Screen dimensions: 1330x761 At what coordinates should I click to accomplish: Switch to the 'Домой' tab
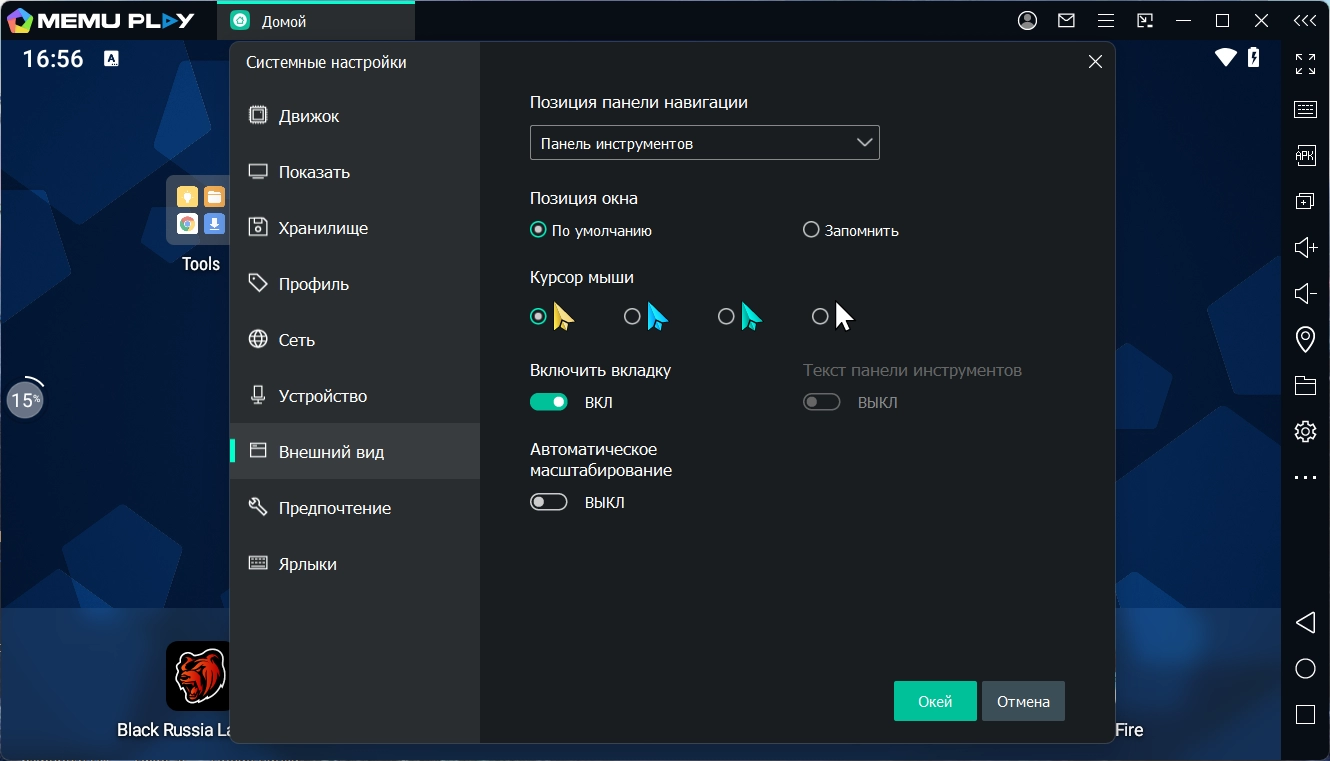pyautogui.click(x=316, y=20)
